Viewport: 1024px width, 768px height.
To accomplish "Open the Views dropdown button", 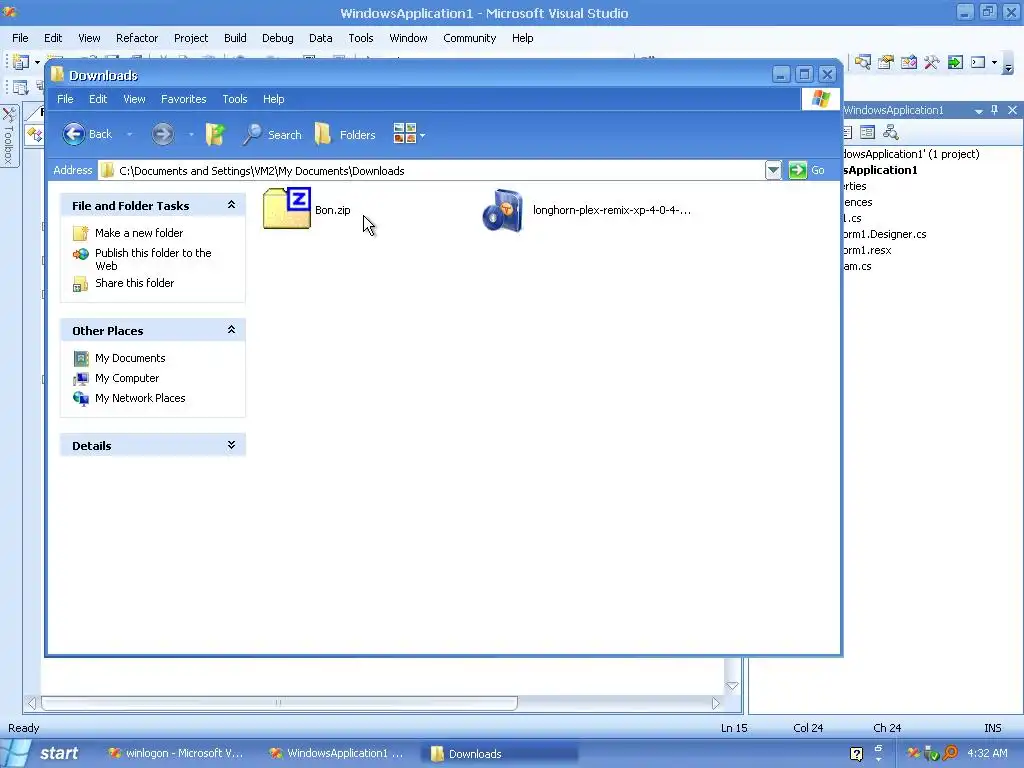I will point(409,134).
